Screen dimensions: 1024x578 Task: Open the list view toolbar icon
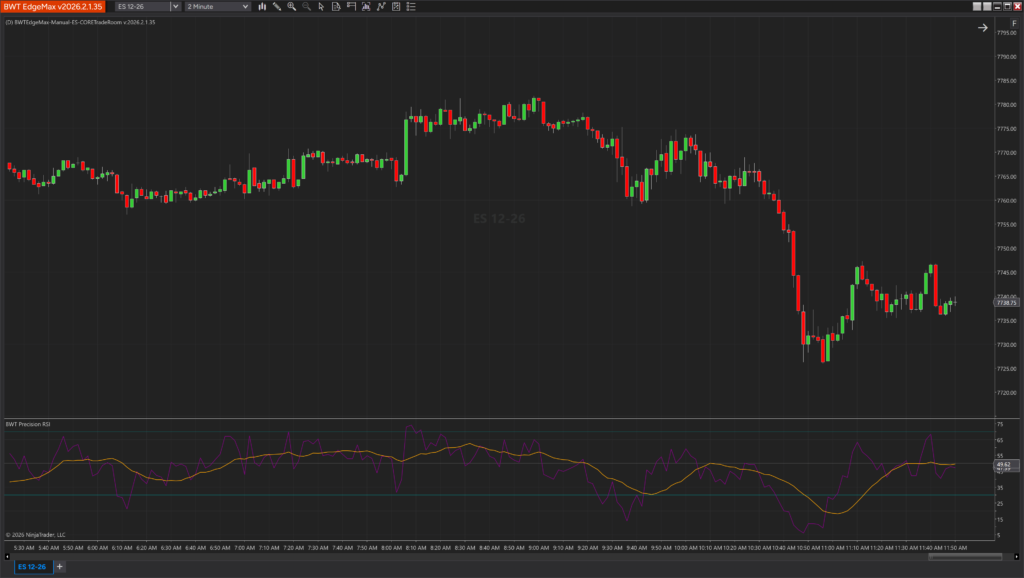411,7
